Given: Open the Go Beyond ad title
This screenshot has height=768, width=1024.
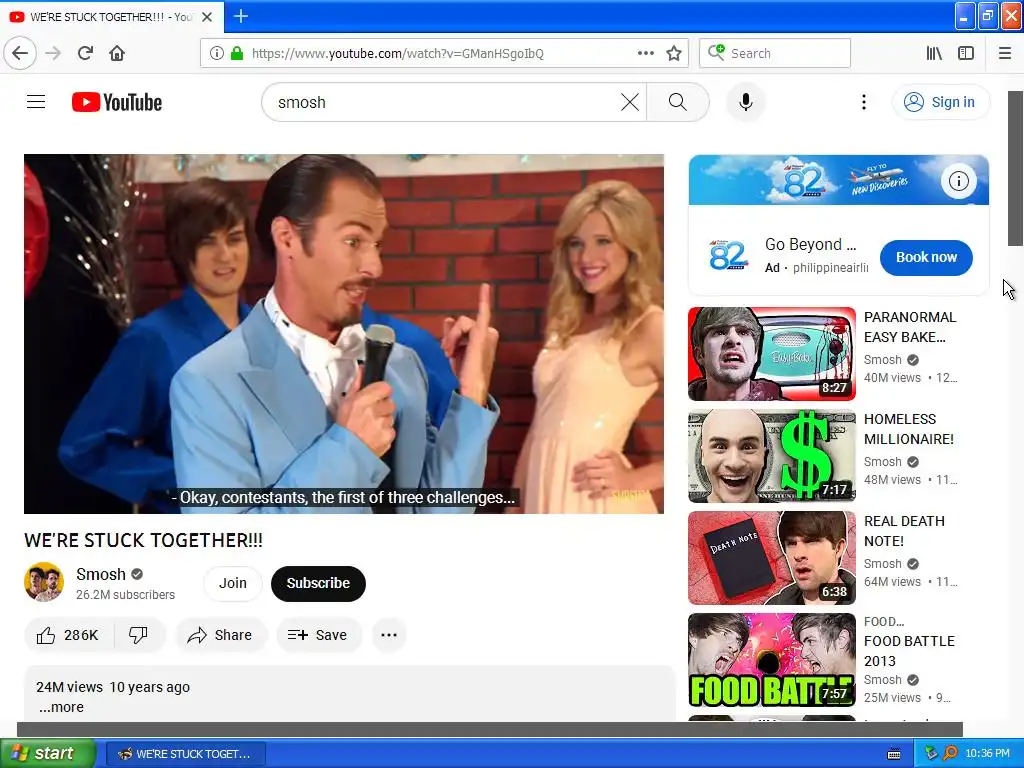Looking at the screenshot, I should (x=810, y=245).
